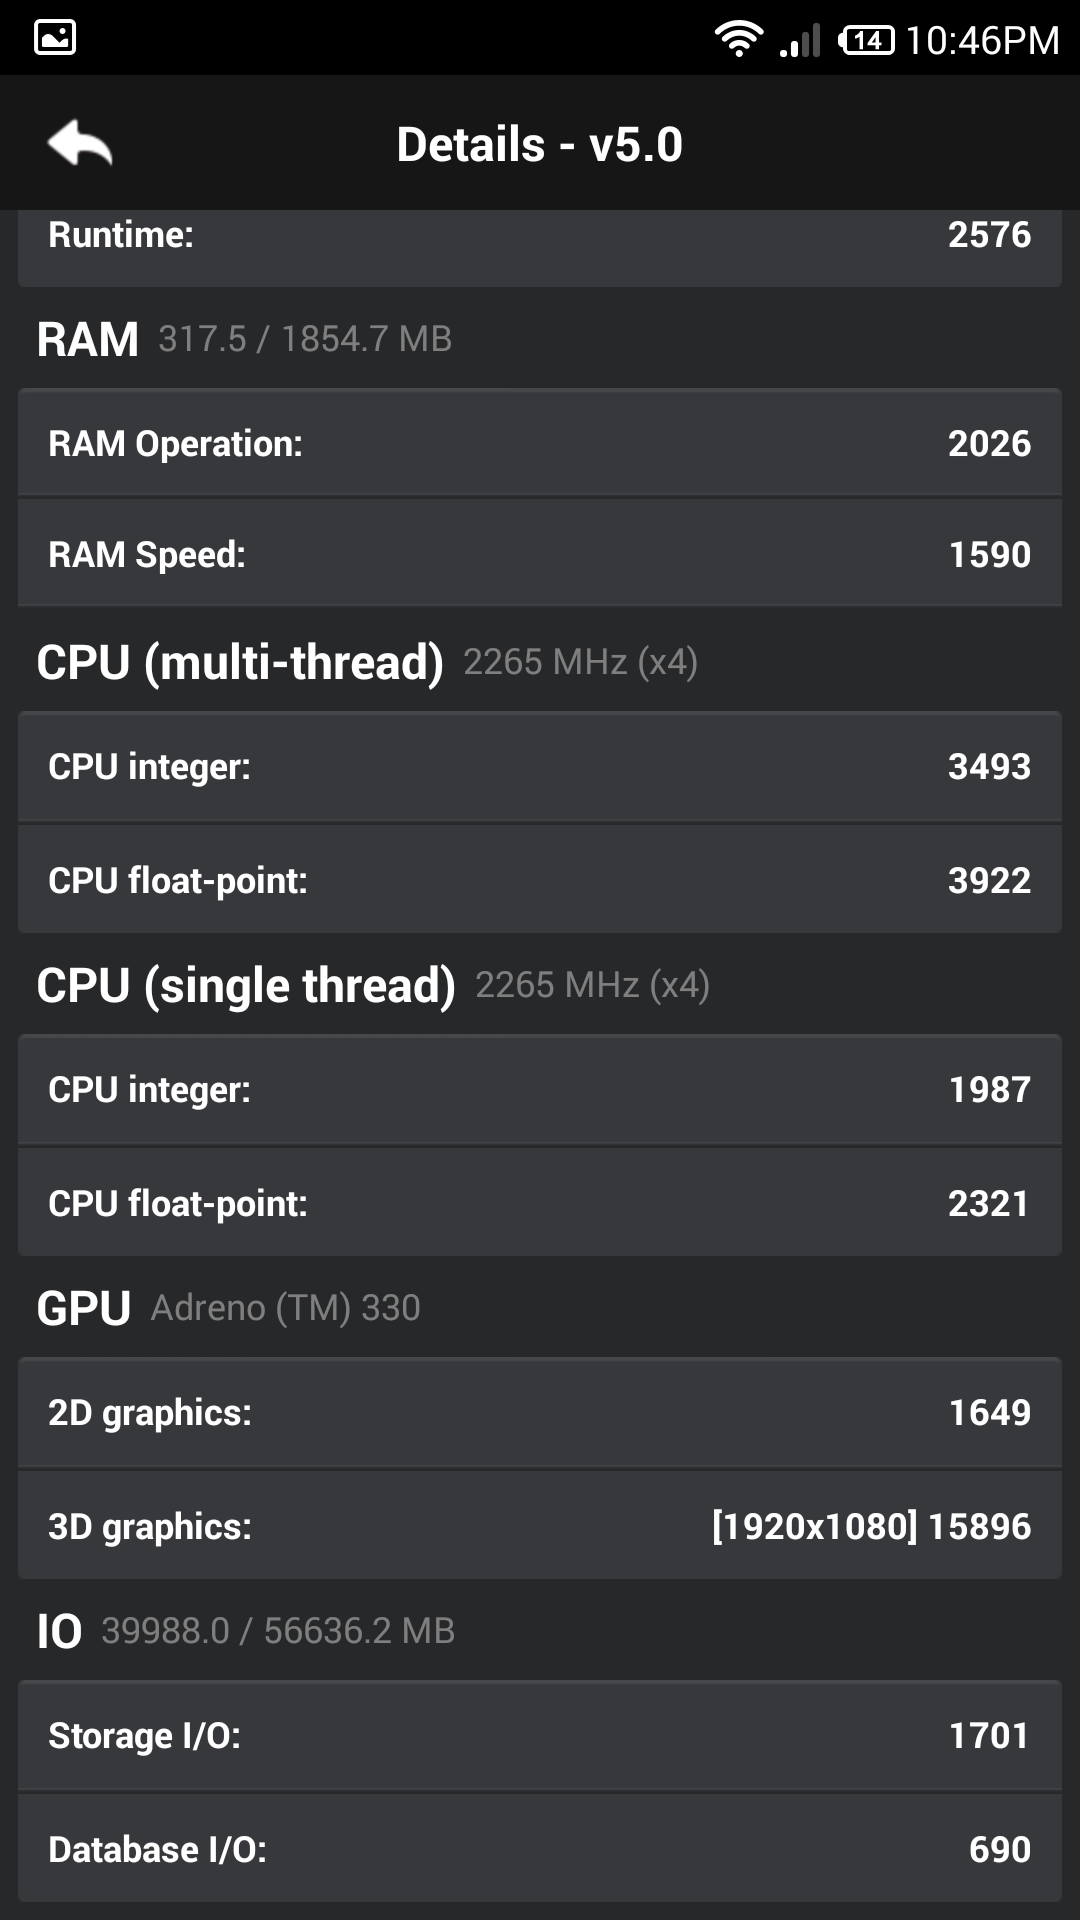Select multi-thread CPU float-point row scoring 3922
Screen dimensions: 1080x1920
pyautogui.click(x=540, y=880)
